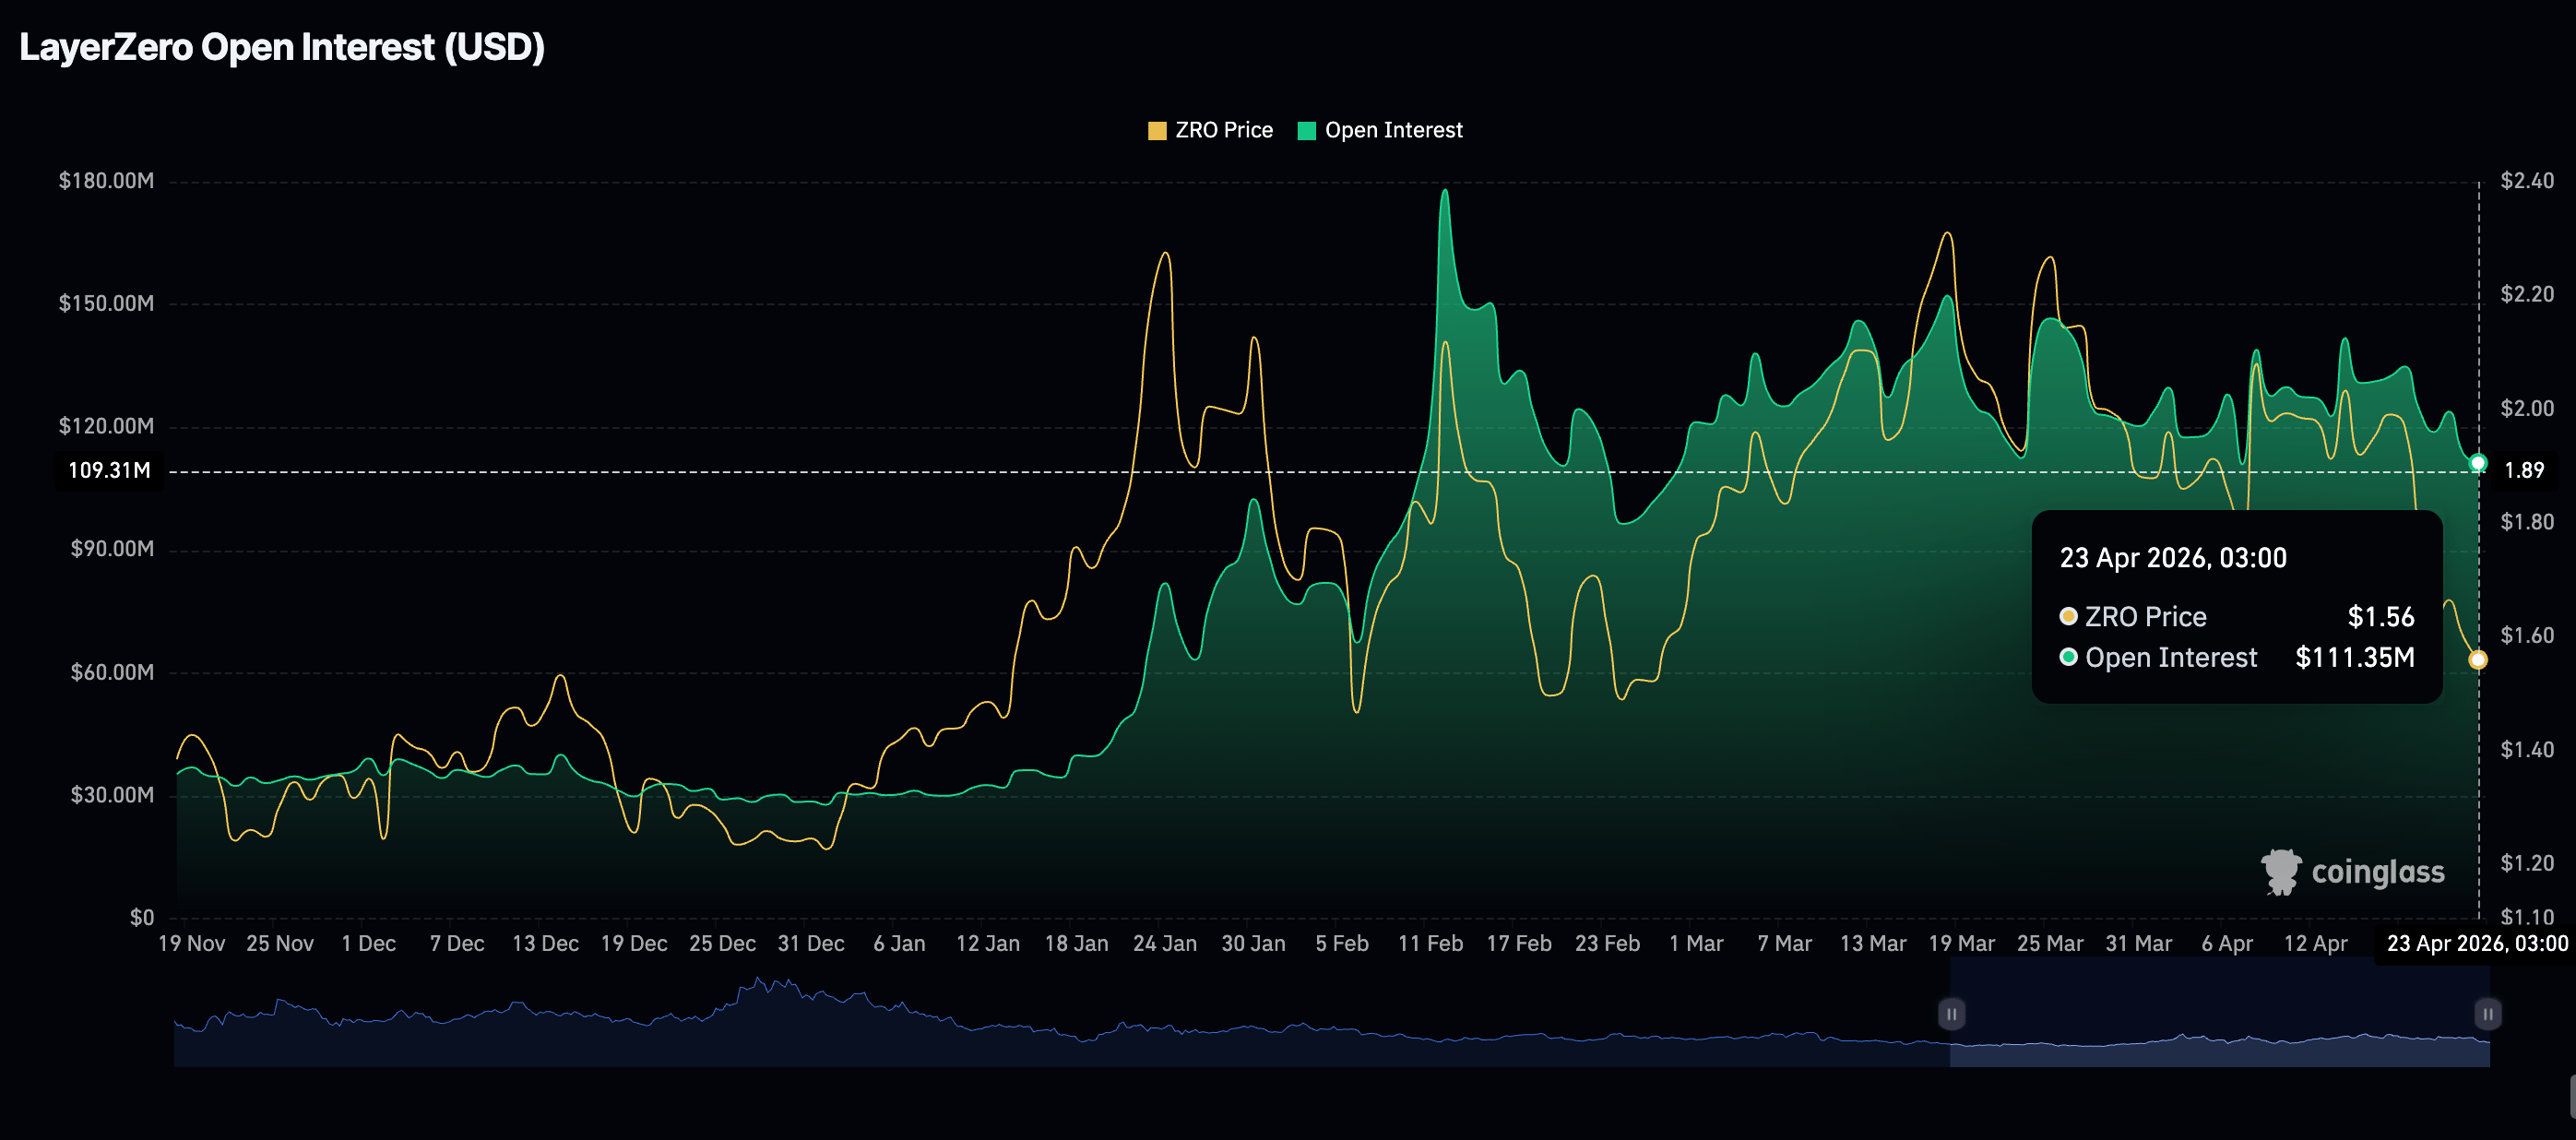Click the LayerZero Open Interest (USD) title

(282, 47)
